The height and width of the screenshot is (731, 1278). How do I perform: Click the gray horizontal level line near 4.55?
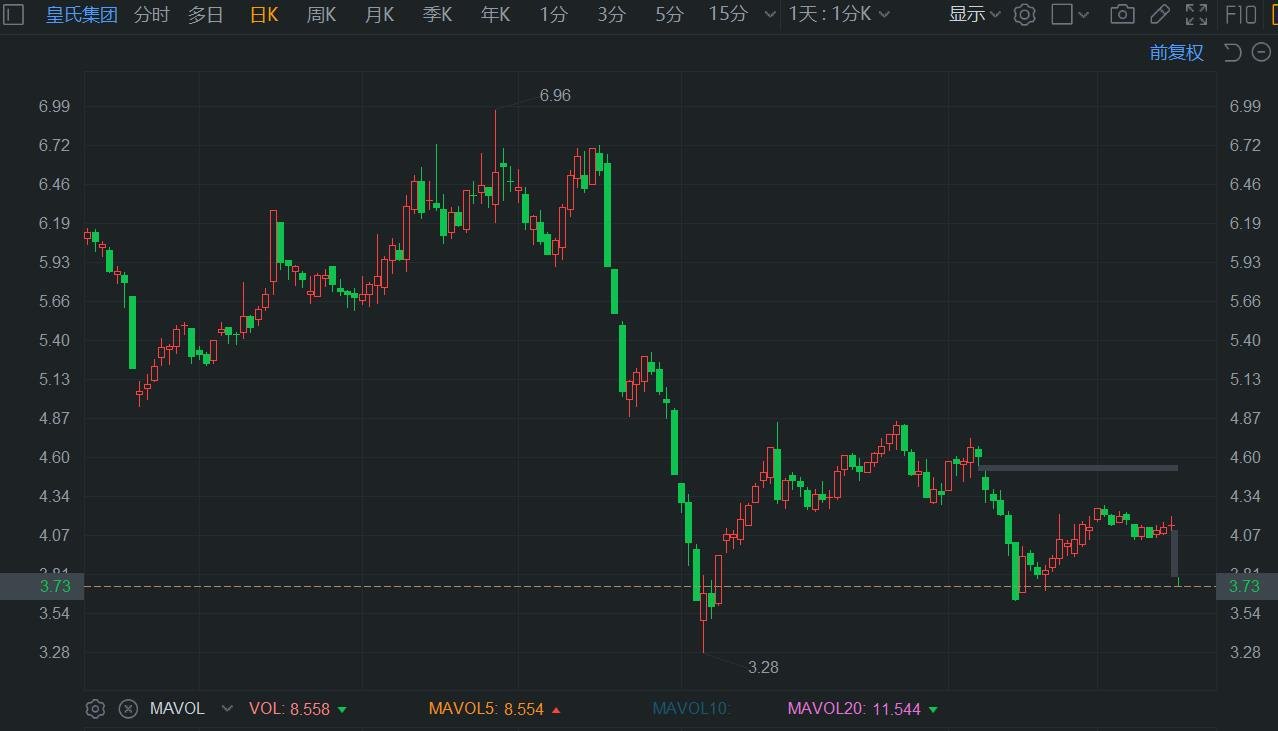click(x=1078, y=468)
